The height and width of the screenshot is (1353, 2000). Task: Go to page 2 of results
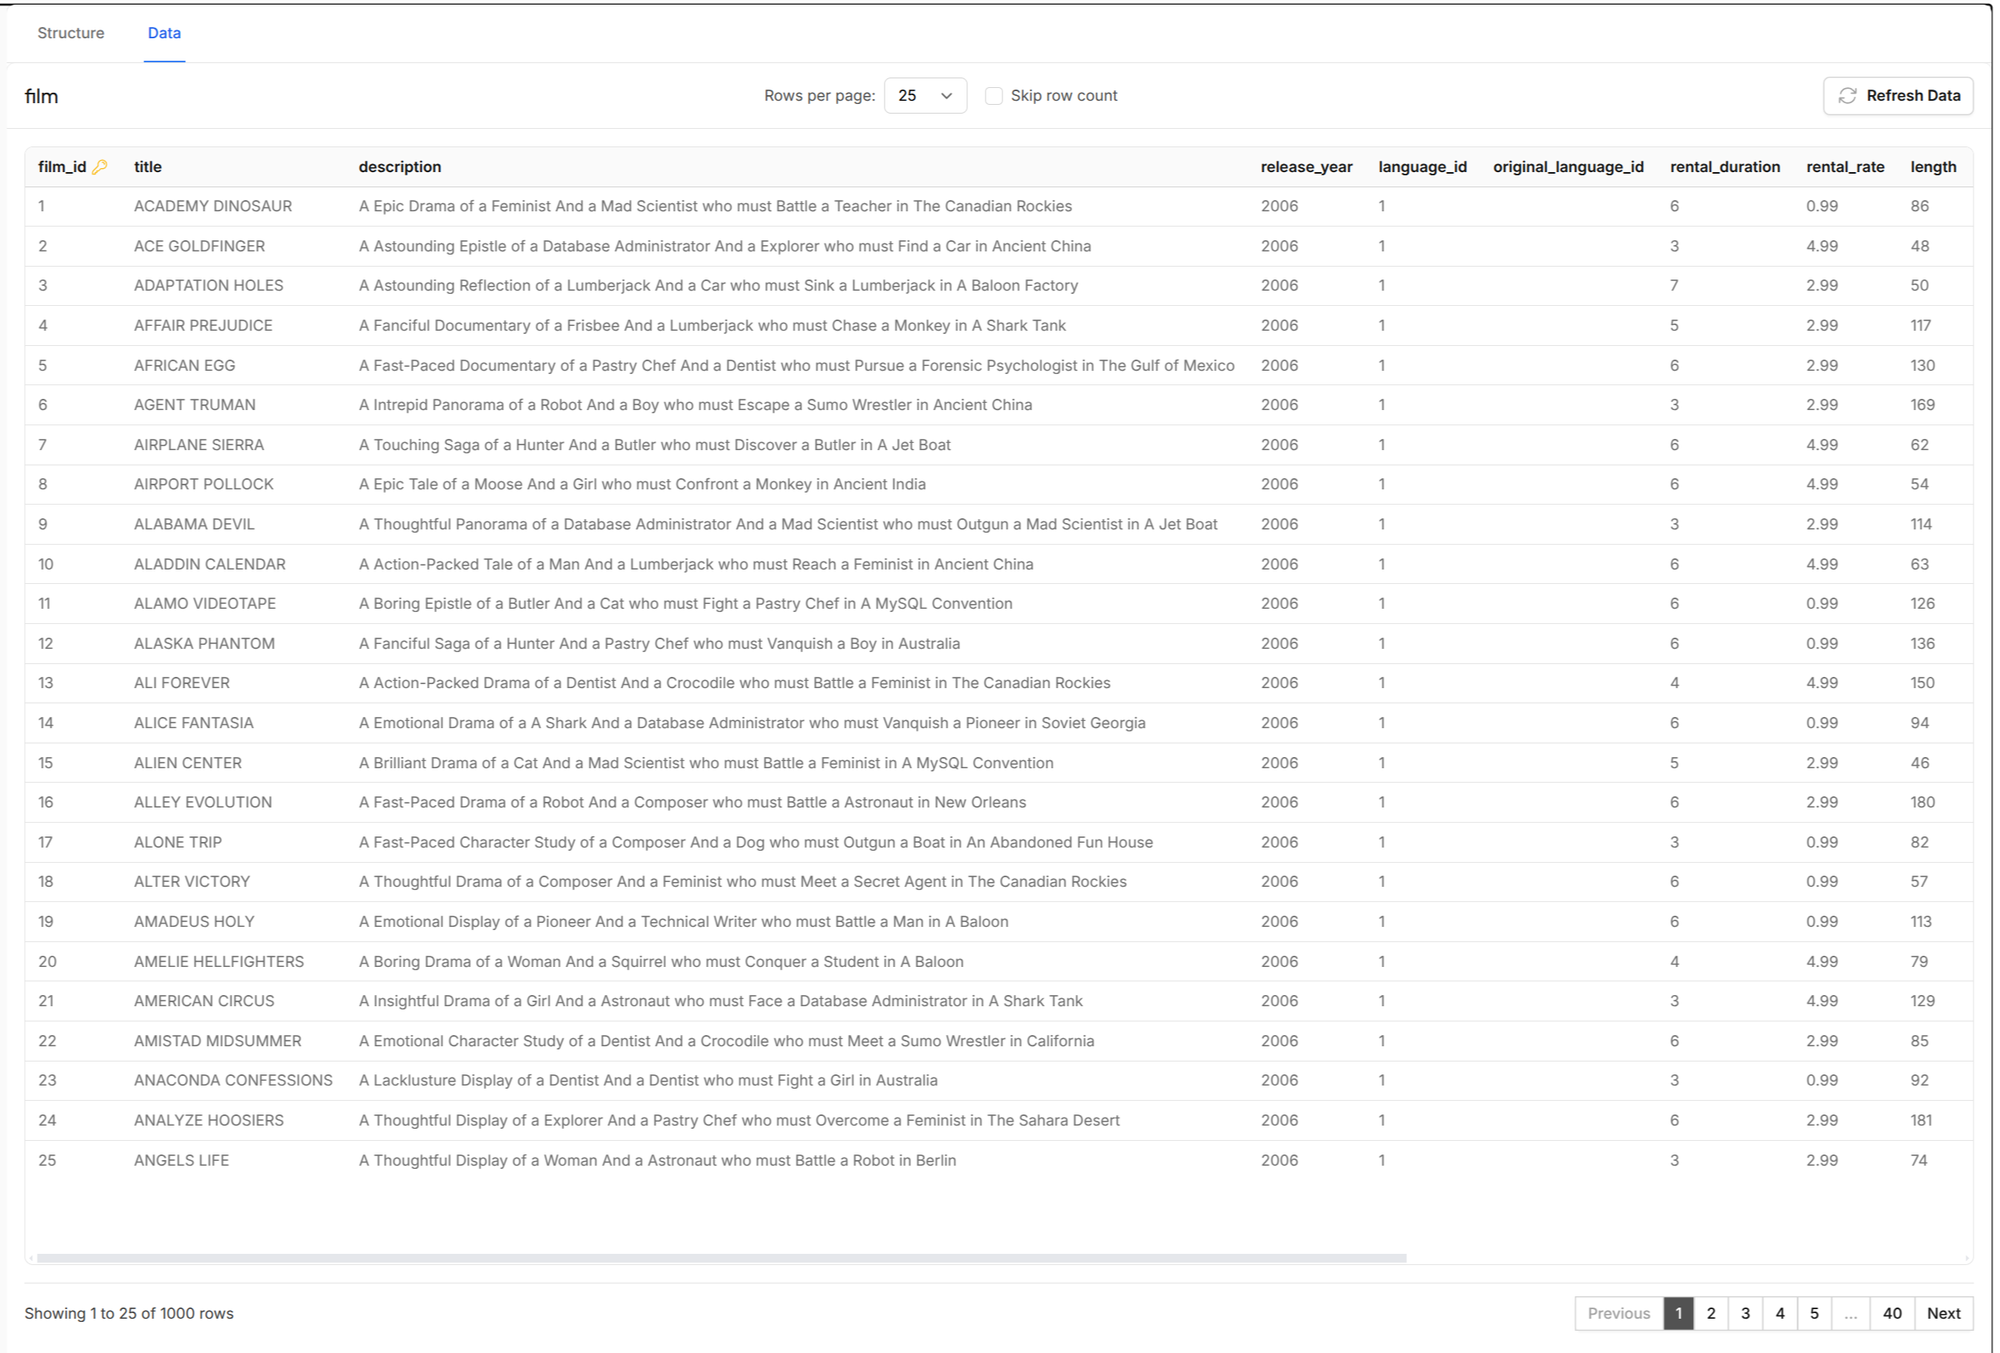[1711, 1313]
